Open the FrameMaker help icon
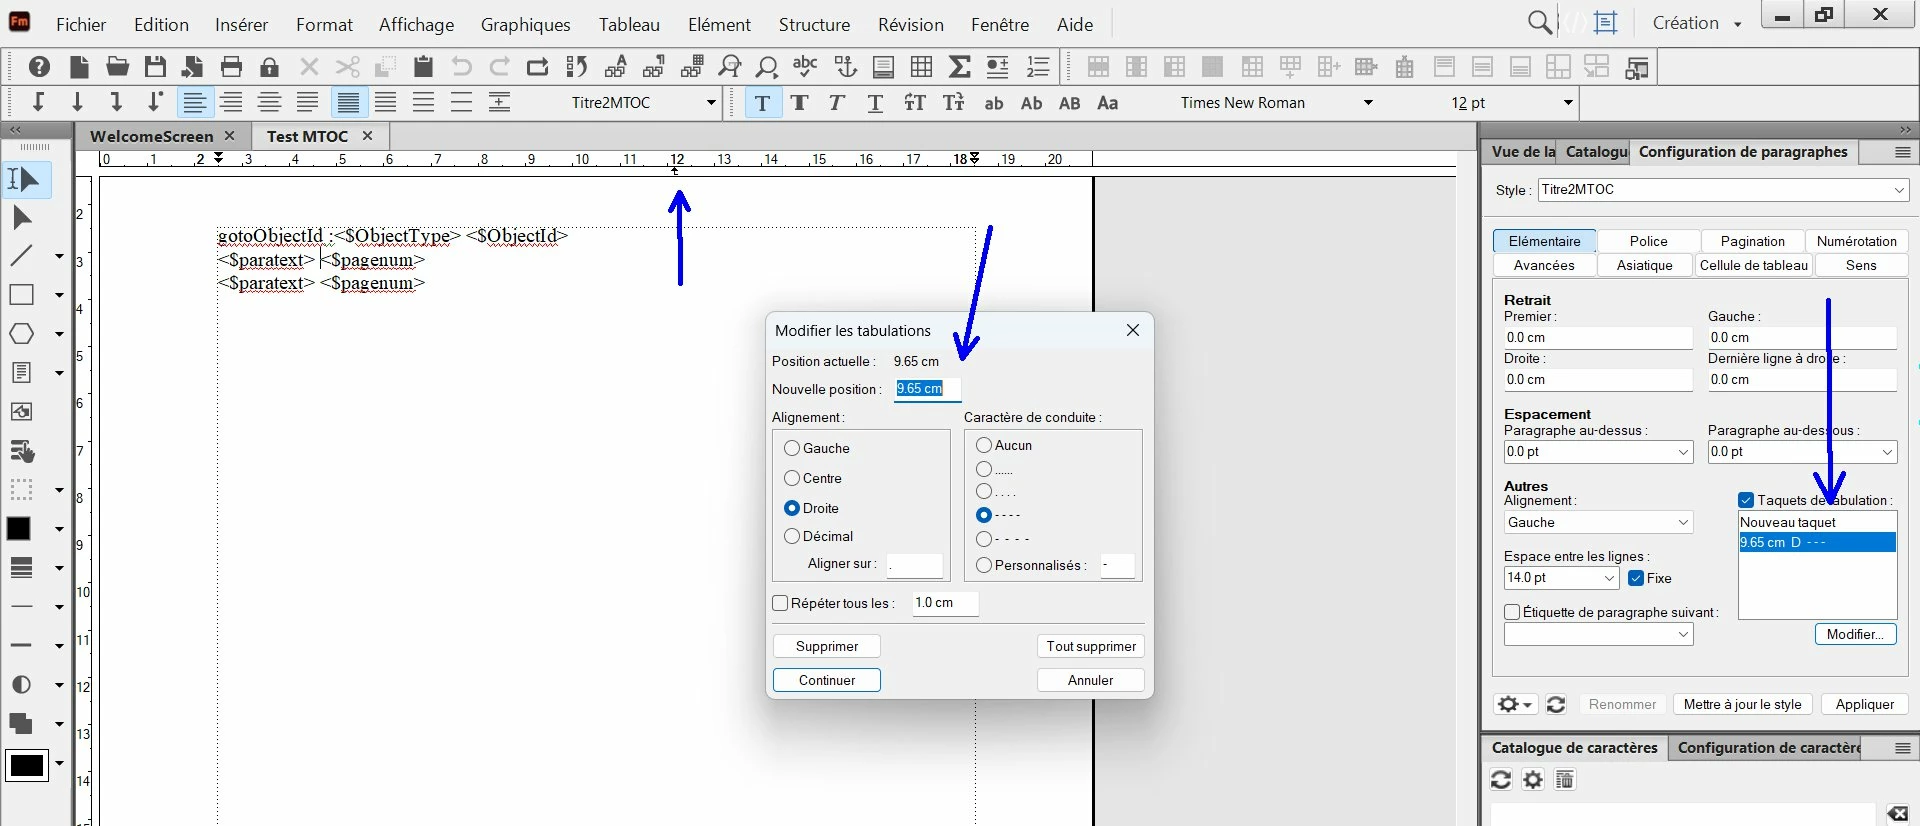Viewport: 1920px width, 826px height. pyautogui.click(x=39, y=67)
